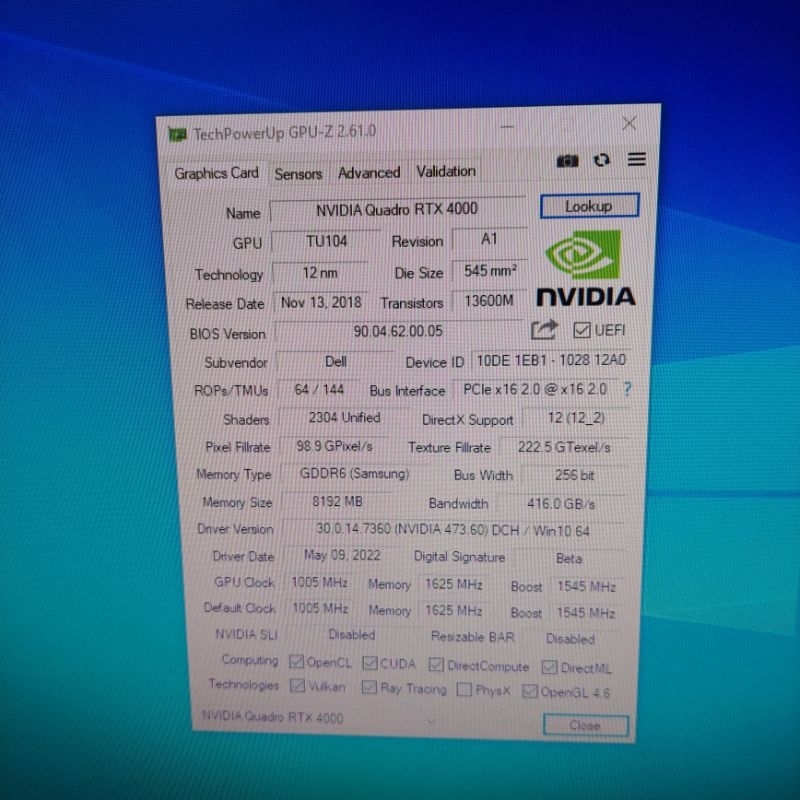Viewport: 800px width, 800px height.
Task: Toggle the PhysX checkbox
Action: pos(464,689)
